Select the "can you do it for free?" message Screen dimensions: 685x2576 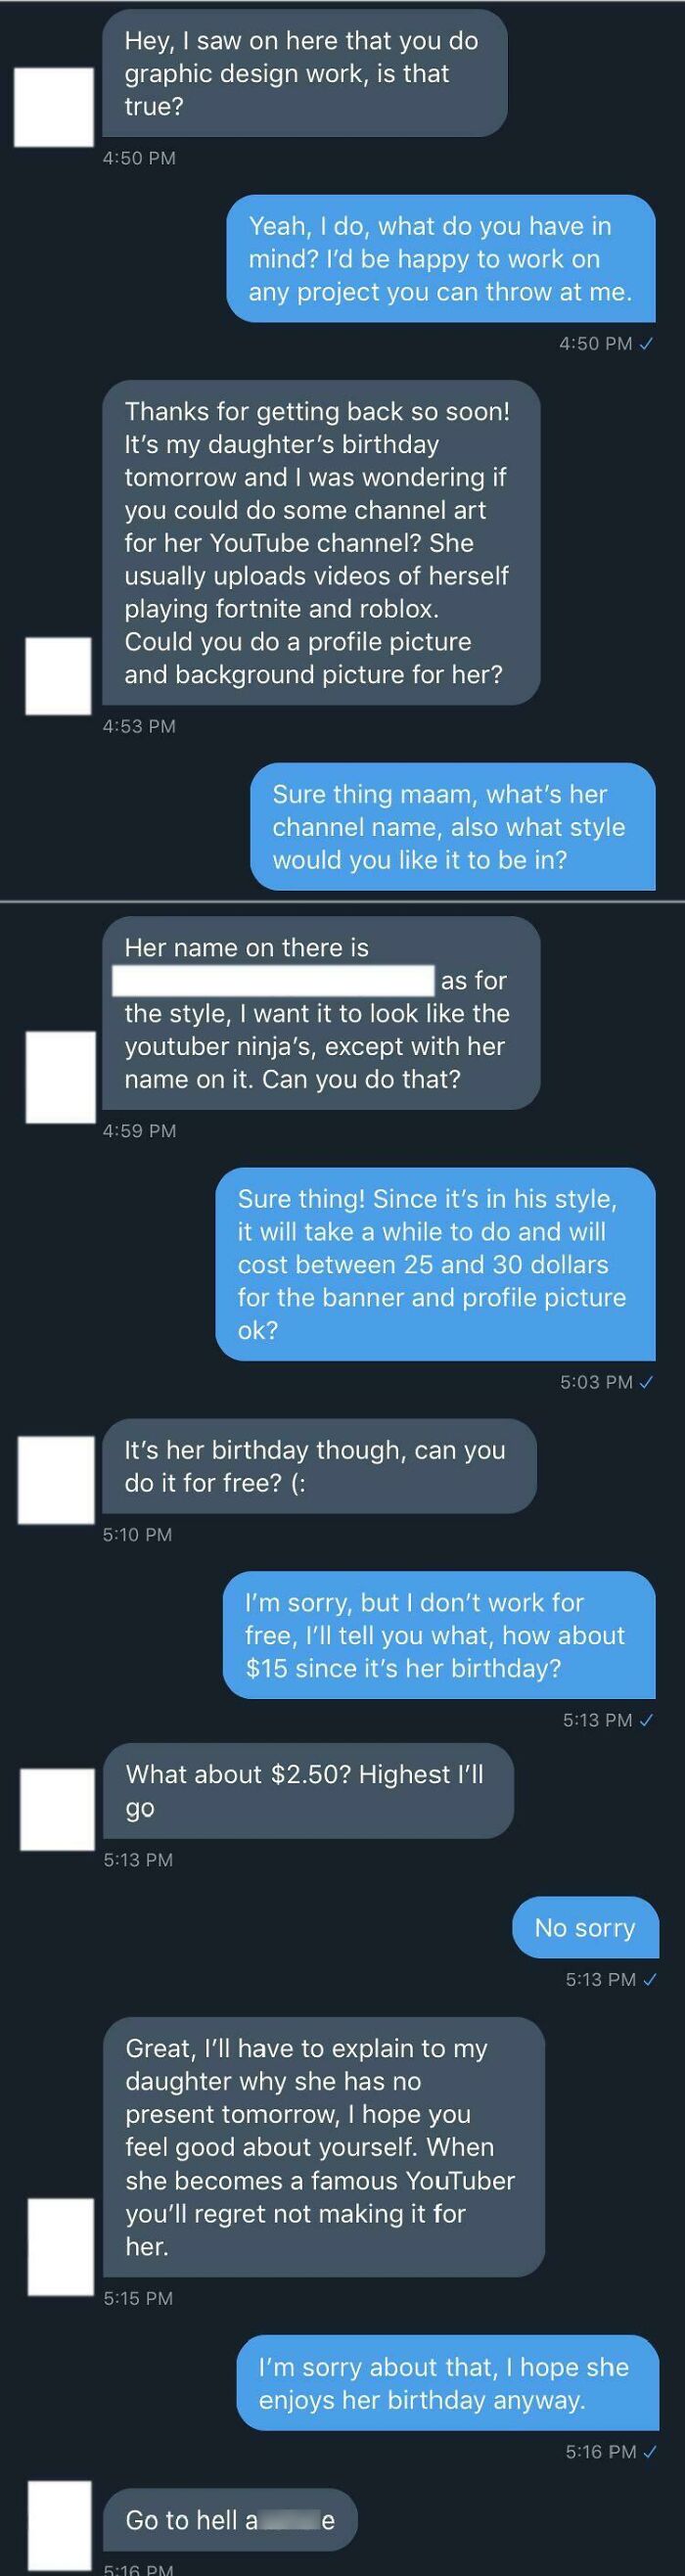point(320,1466)
